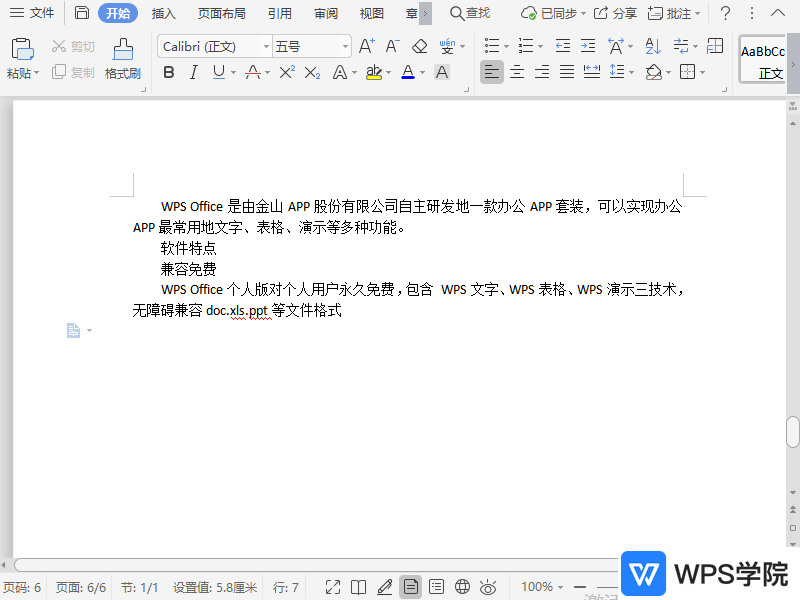Viewport: 800px width, 600px height.
Task: Enable center alignment
Action: click(516, 72)
